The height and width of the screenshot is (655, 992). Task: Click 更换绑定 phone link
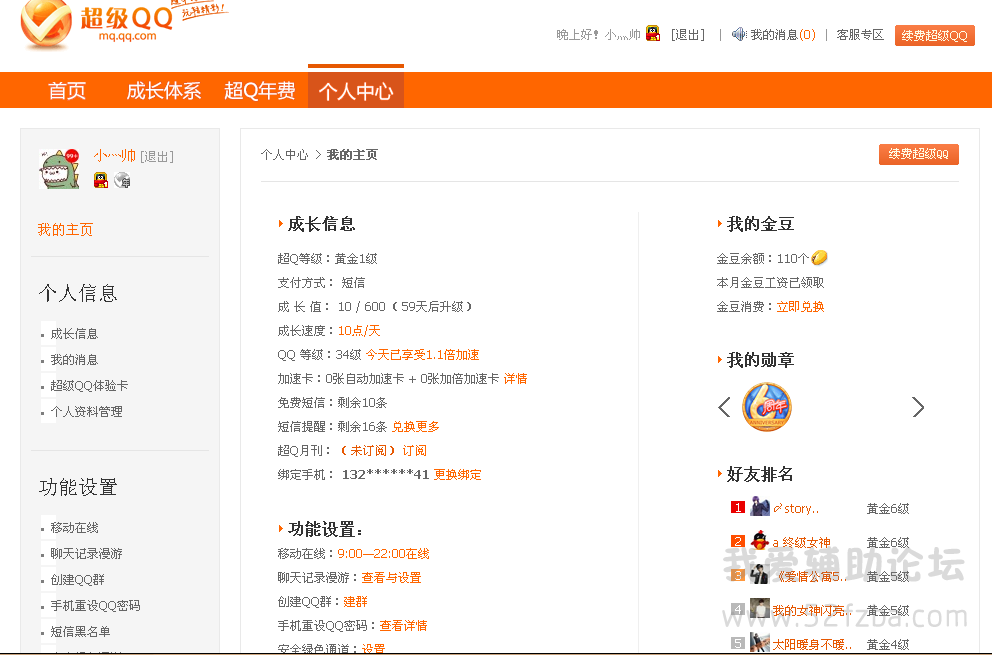457,475
